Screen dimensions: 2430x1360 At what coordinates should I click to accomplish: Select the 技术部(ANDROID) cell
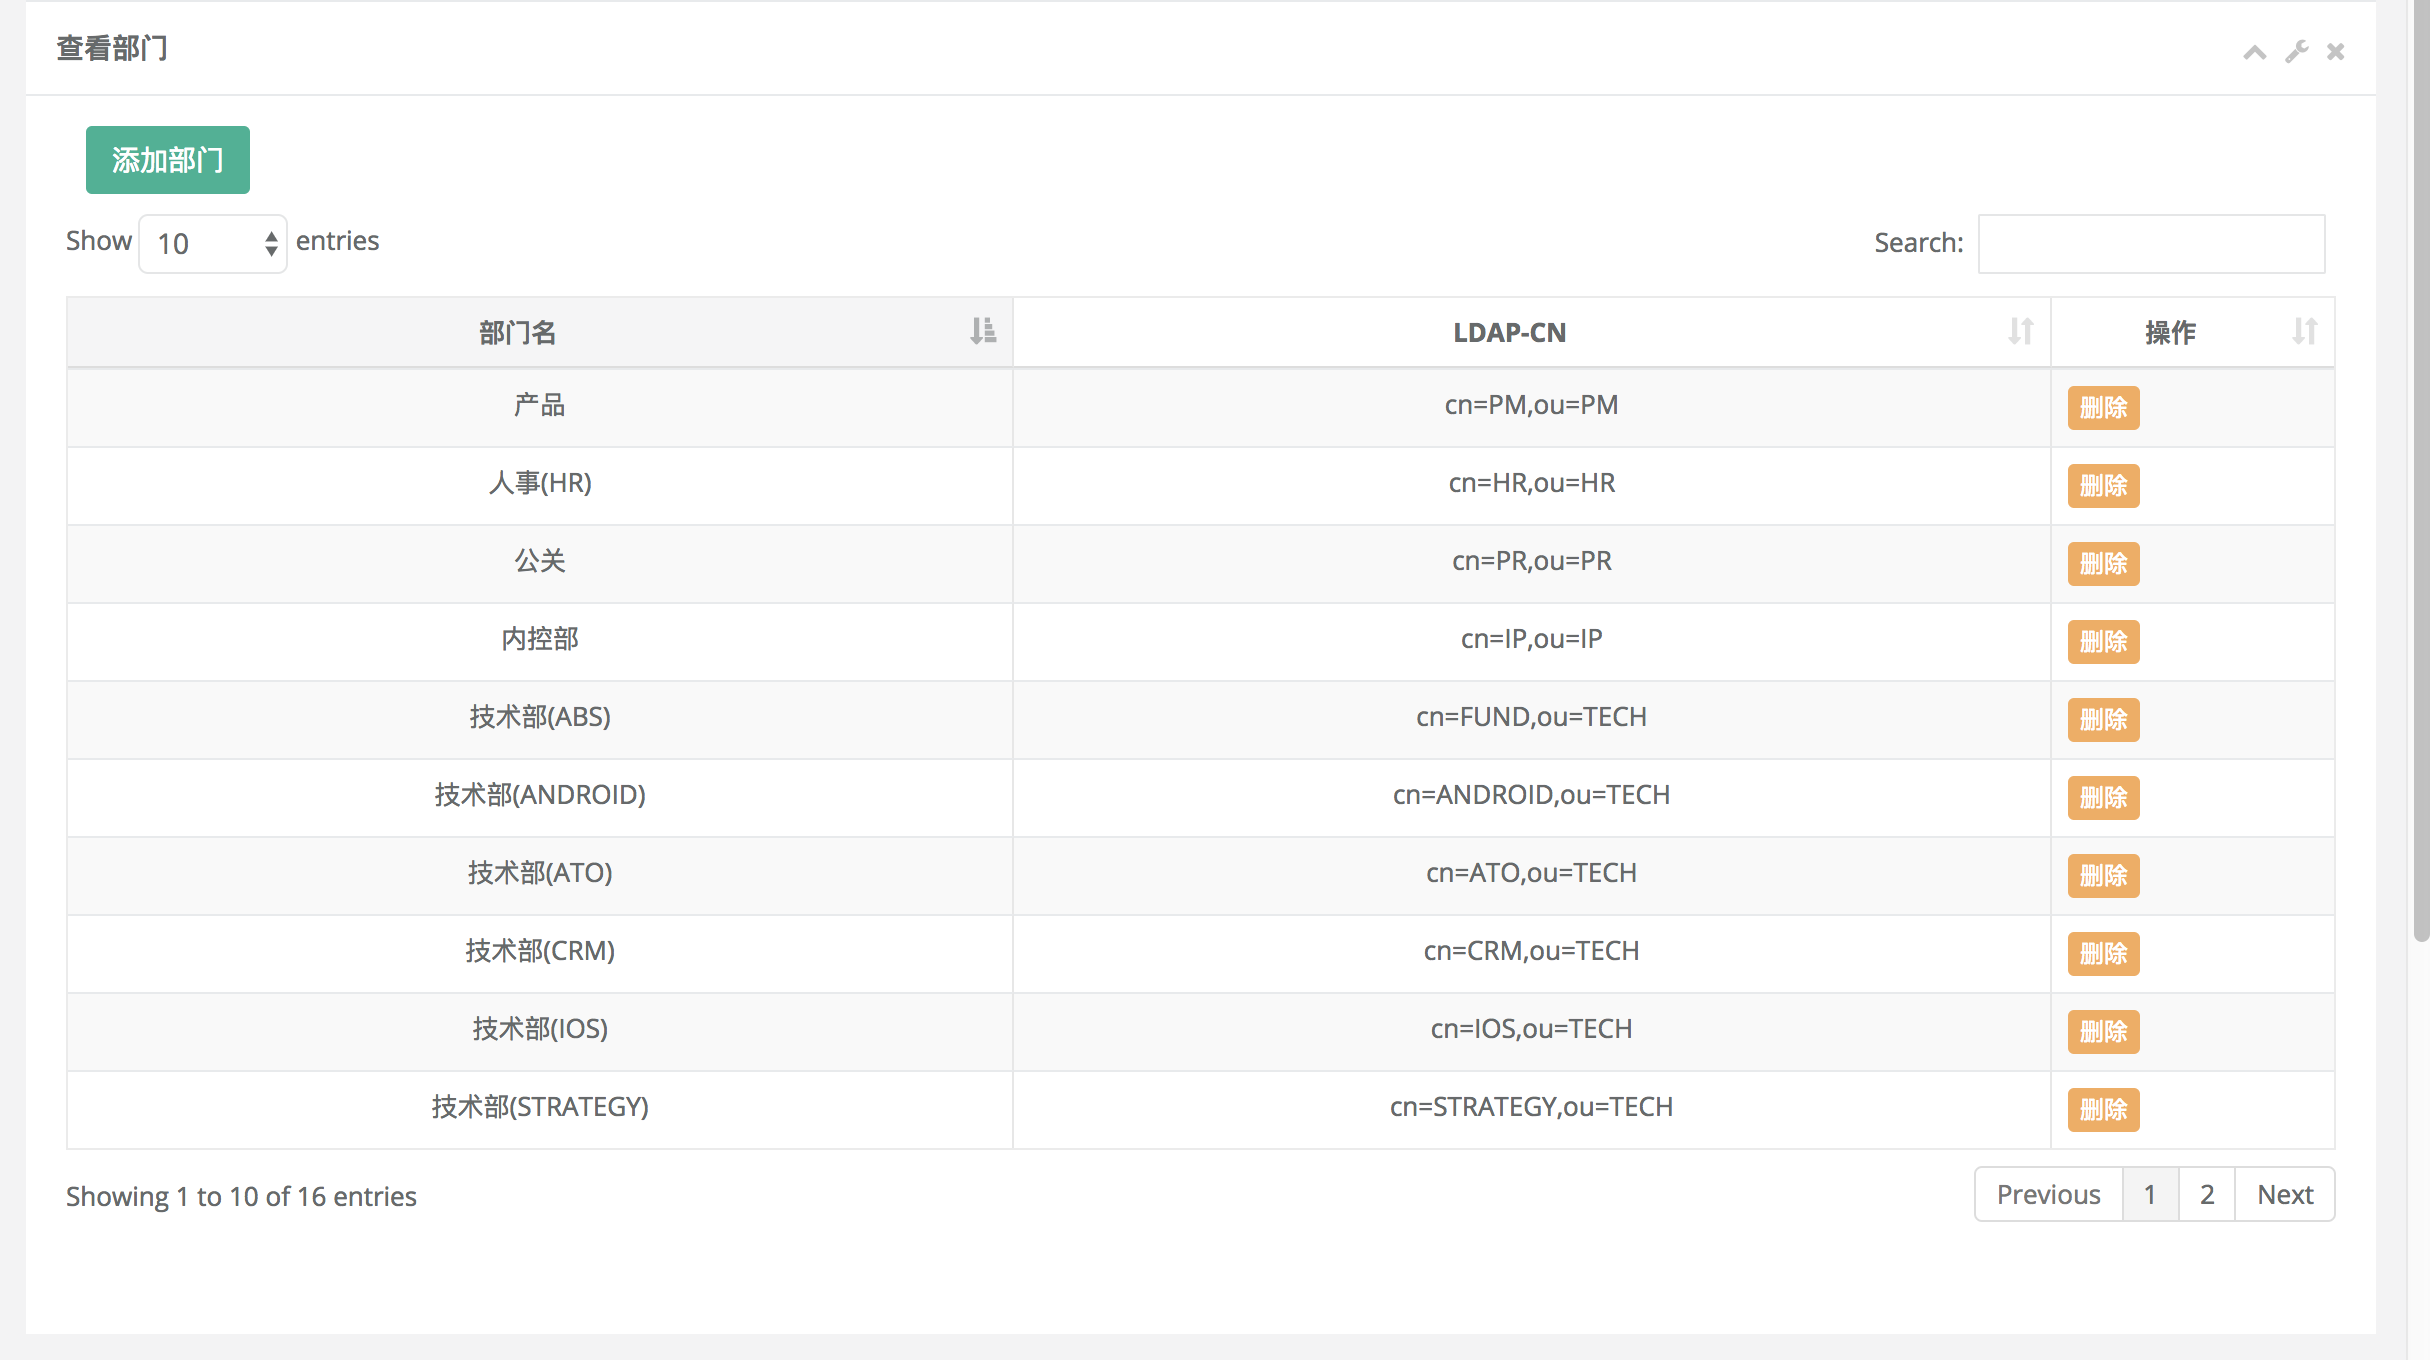pyautogui.click(x=540, y=796)
